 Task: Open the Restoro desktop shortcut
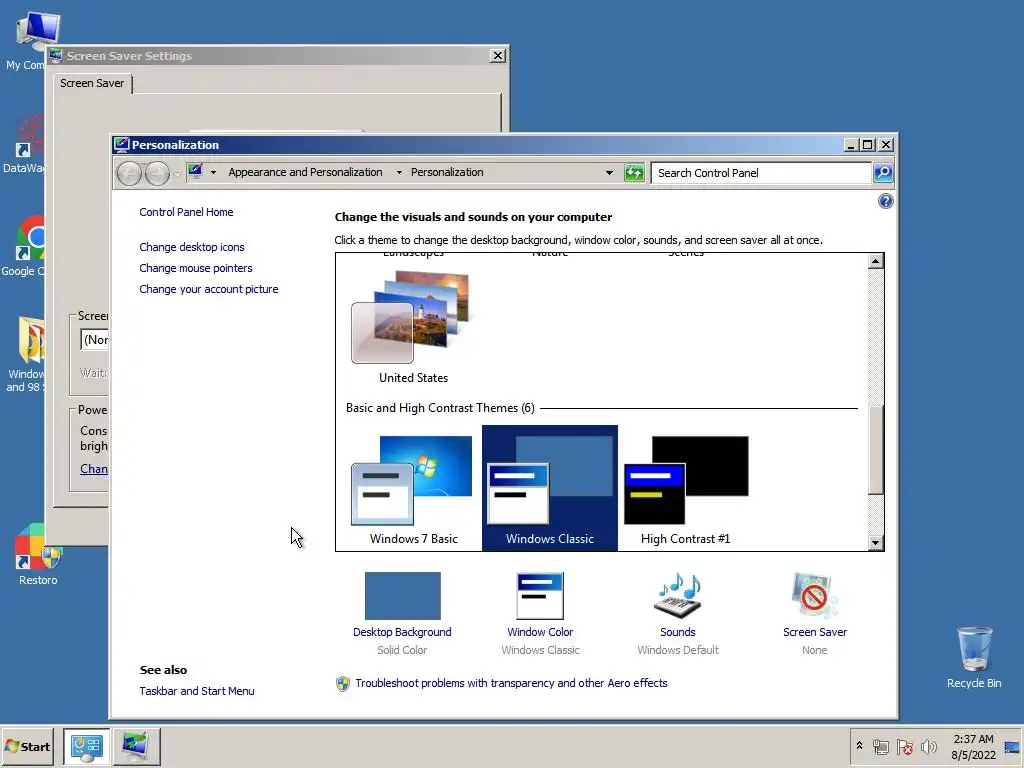[38, 555]
